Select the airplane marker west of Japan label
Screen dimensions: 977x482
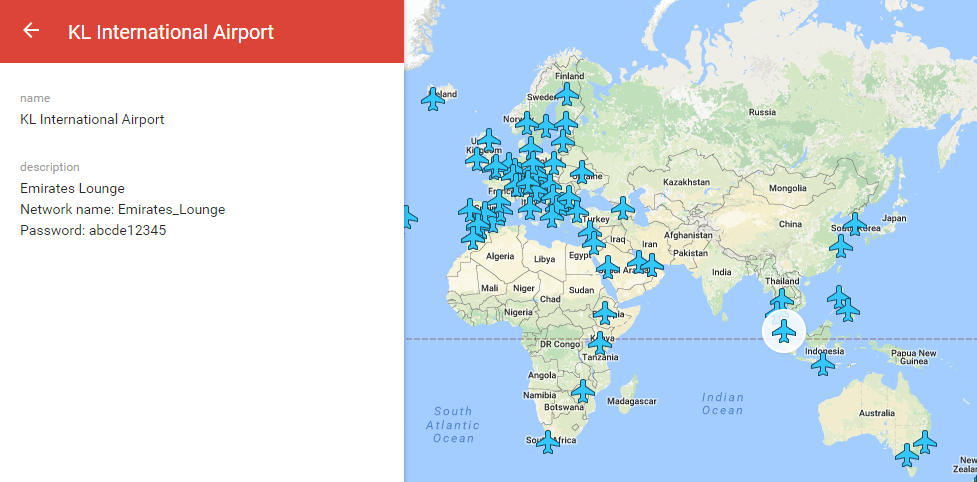point(855,223)
